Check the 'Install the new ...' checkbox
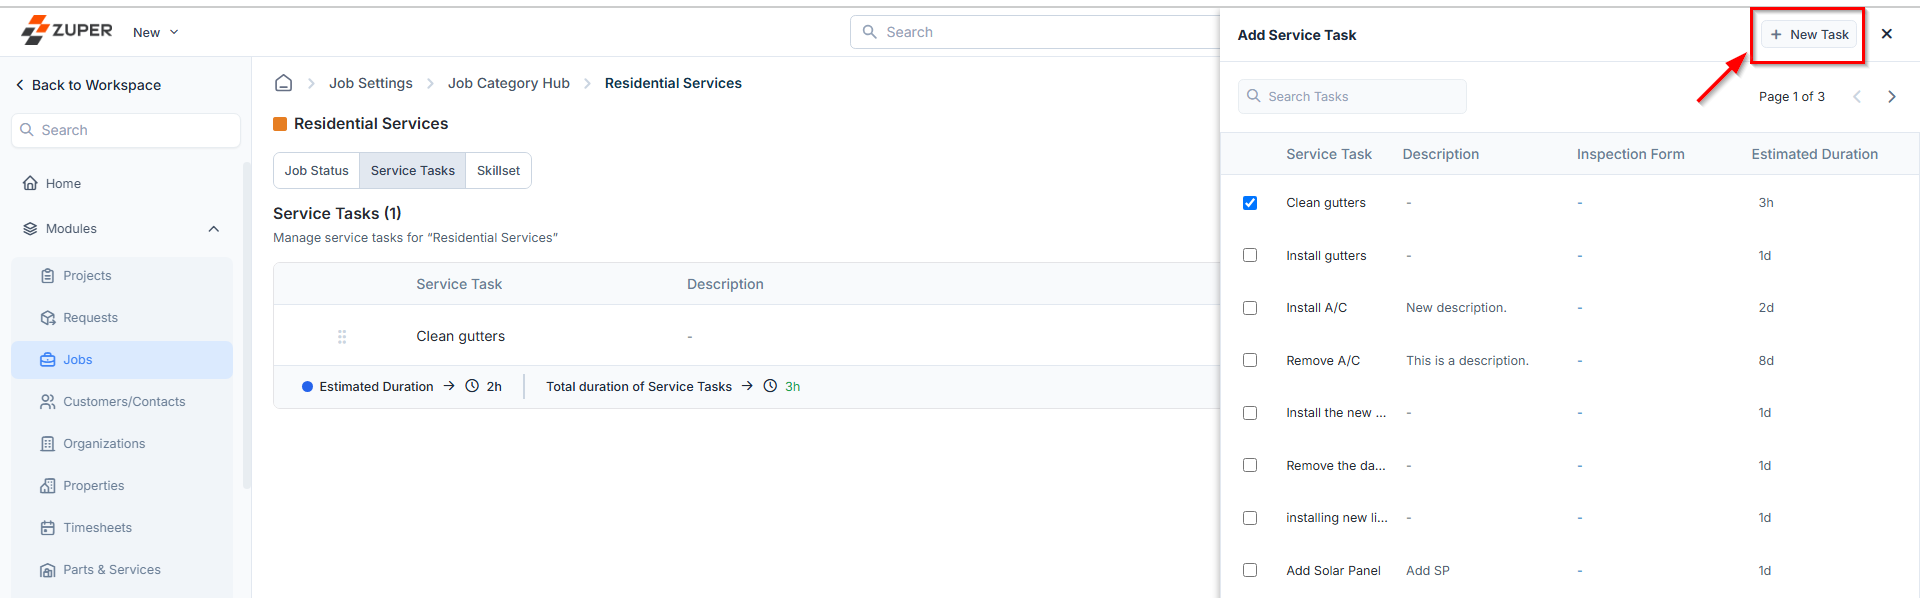 pos(1250,413)
